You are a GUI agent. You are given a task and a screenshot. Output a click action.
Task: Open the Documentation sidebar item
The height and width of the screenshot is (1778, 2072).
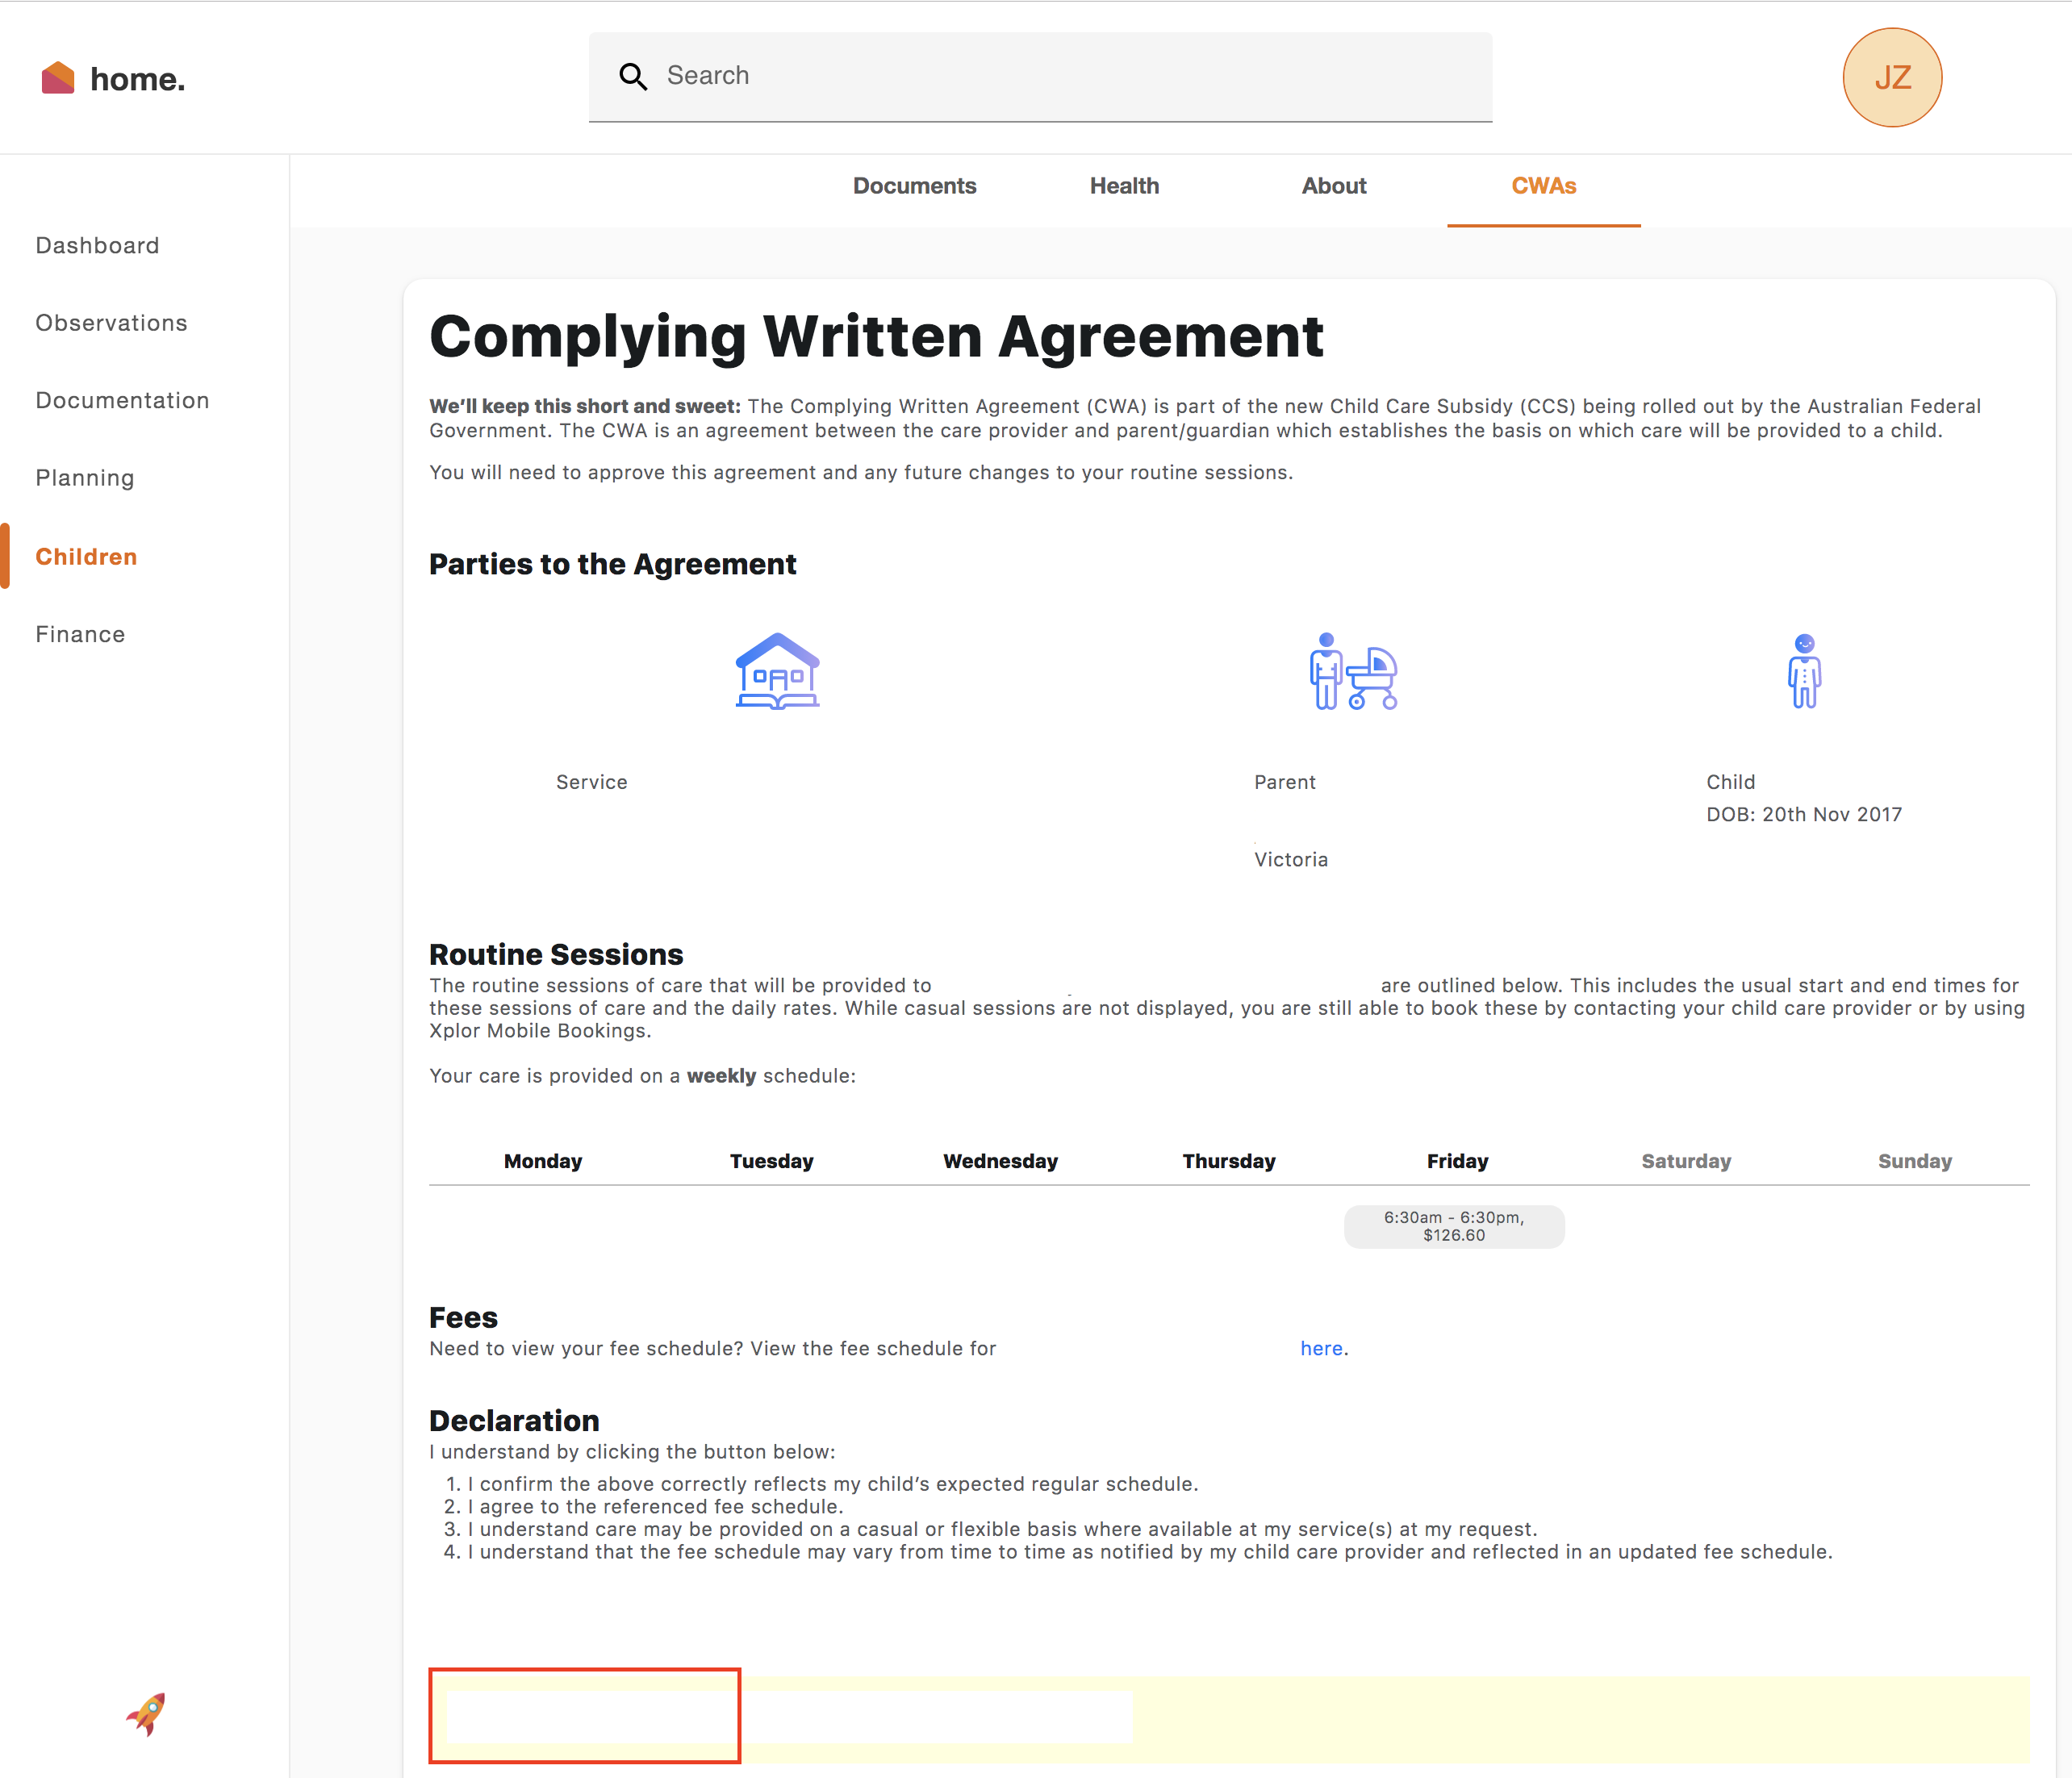122,401
